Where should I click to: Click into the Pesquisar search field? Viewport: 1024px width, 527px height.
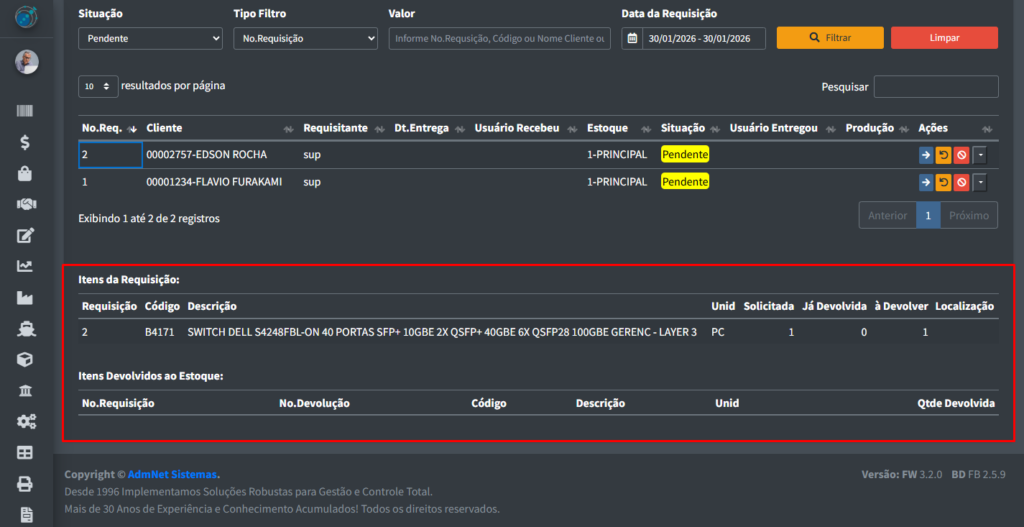pos(935,87)
